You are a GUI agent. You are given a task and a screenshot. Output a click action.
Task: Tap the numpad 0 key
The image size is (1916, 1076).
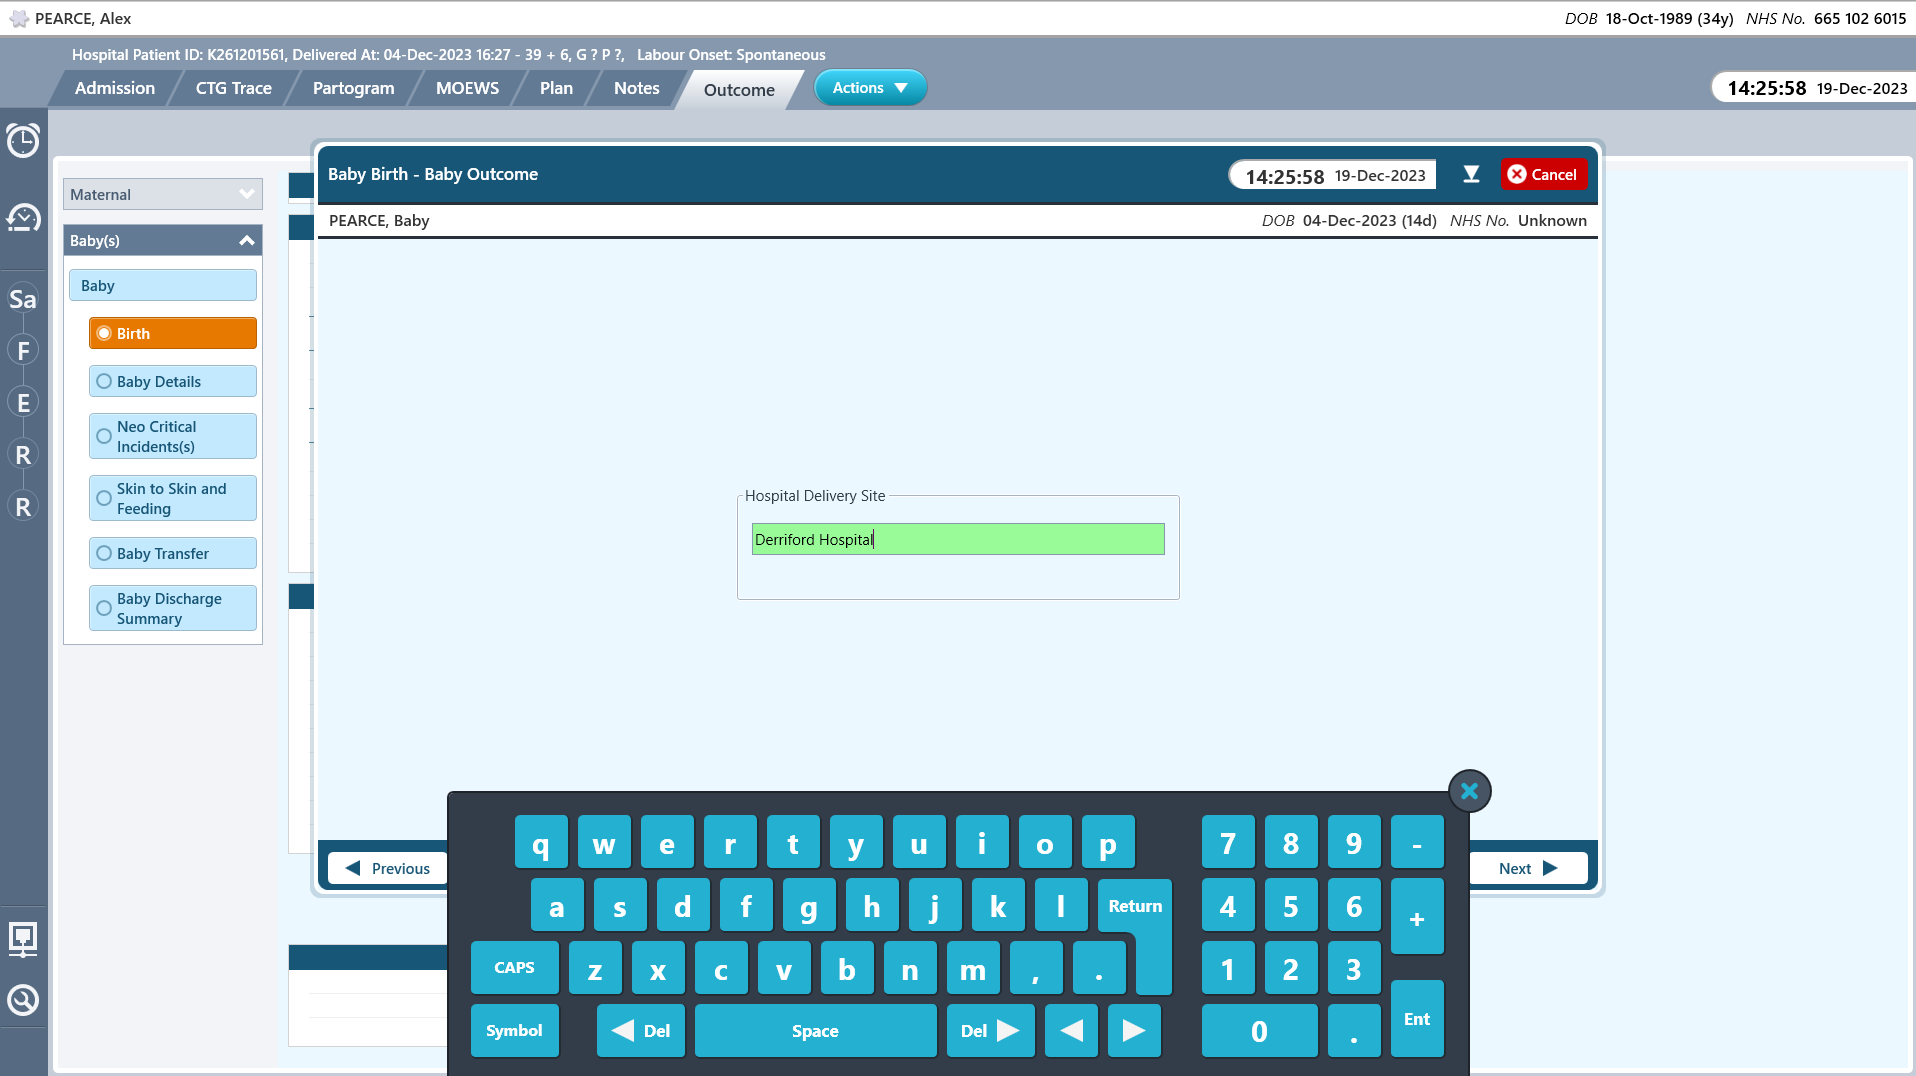(x=1259, y=1030)
